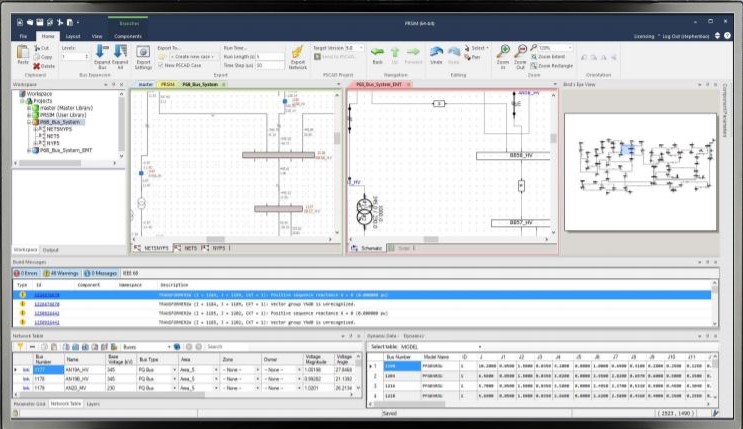Click the save icon in quick access toolbar
The image size is (743, 429).
[x=40, y=22]
